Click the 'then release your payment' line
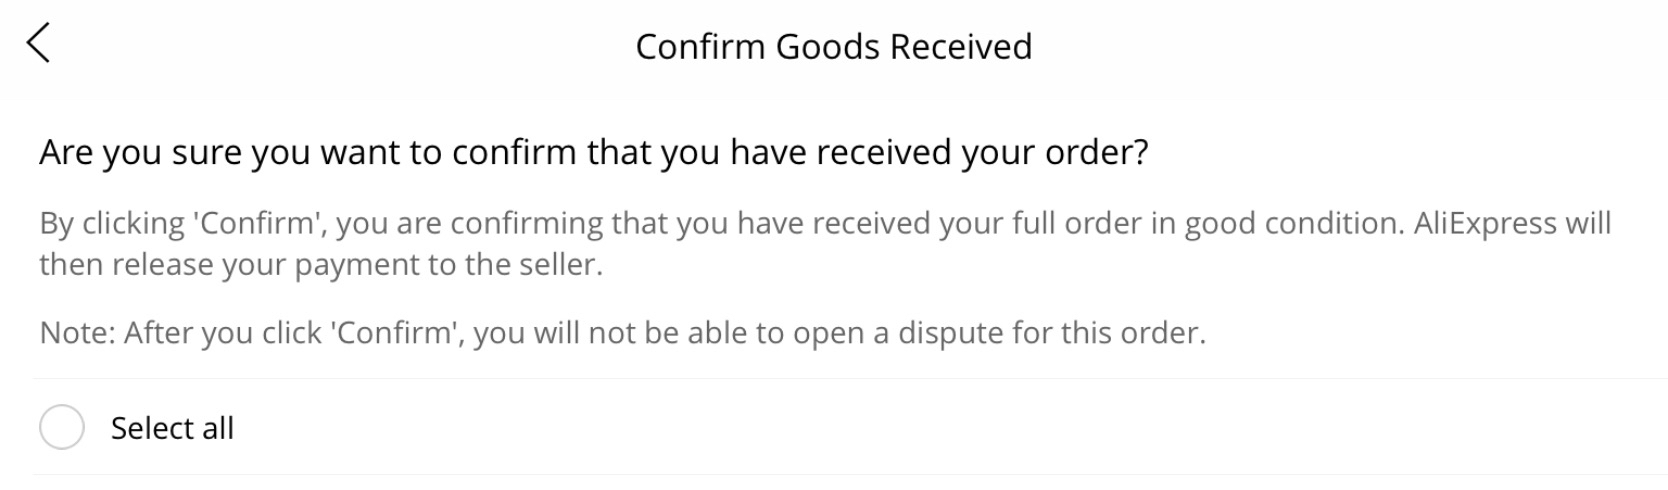1668x490 pixels. [320, 265]
